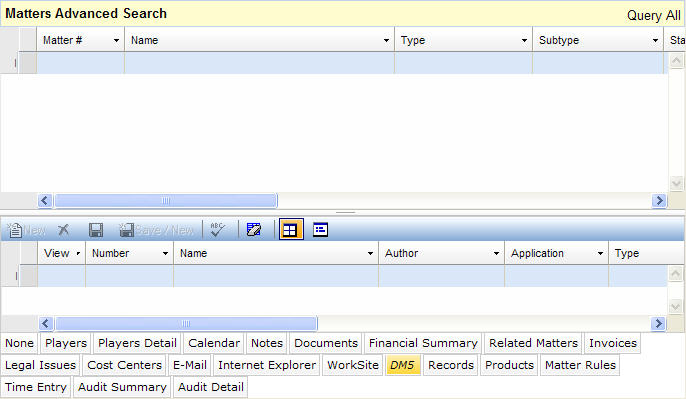Image resolution: width=686 pixels, height=399 pixels.
Task: Click the Delete (X) toolbar icon
Action: (63, 230)
